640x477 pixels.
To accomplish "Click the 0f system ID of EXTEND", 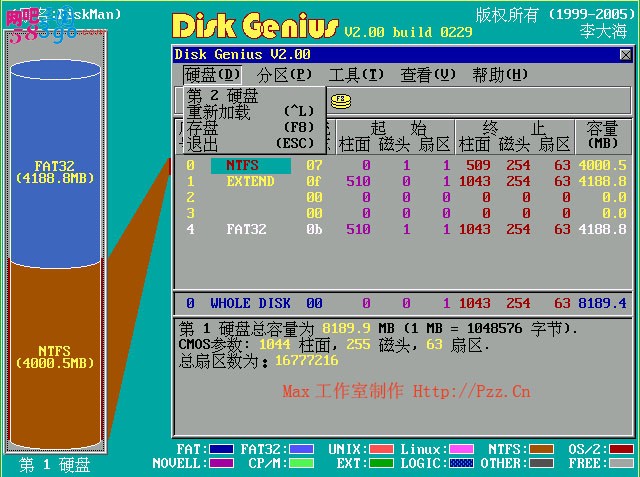I will point(314,181).
